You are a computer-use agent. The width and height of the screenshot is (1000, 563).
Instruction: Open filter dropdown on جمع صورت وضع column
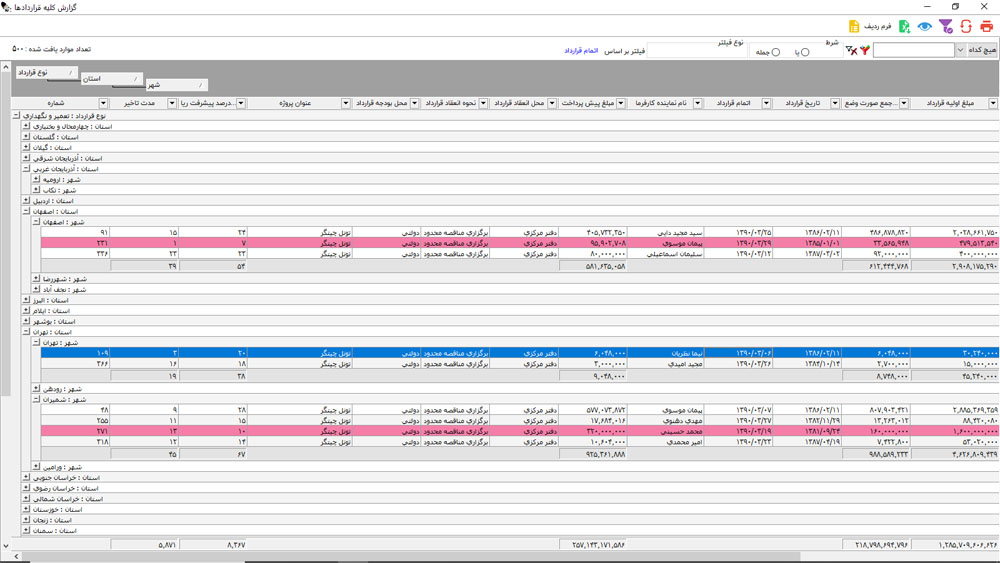click(x=904, y=103)
